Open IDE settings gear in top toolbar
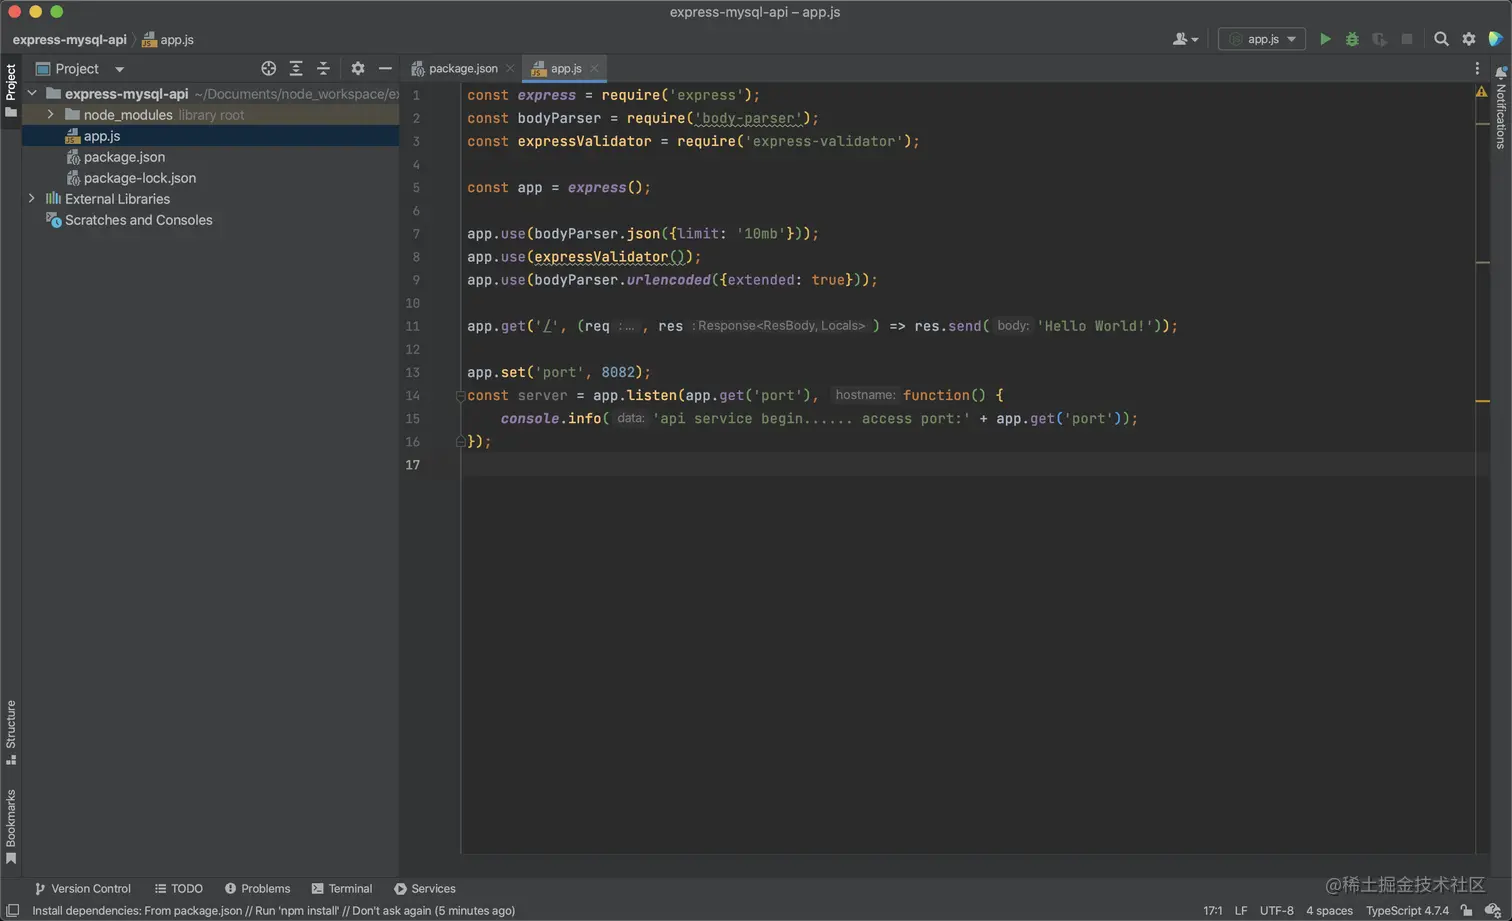 click(1469, 39)
